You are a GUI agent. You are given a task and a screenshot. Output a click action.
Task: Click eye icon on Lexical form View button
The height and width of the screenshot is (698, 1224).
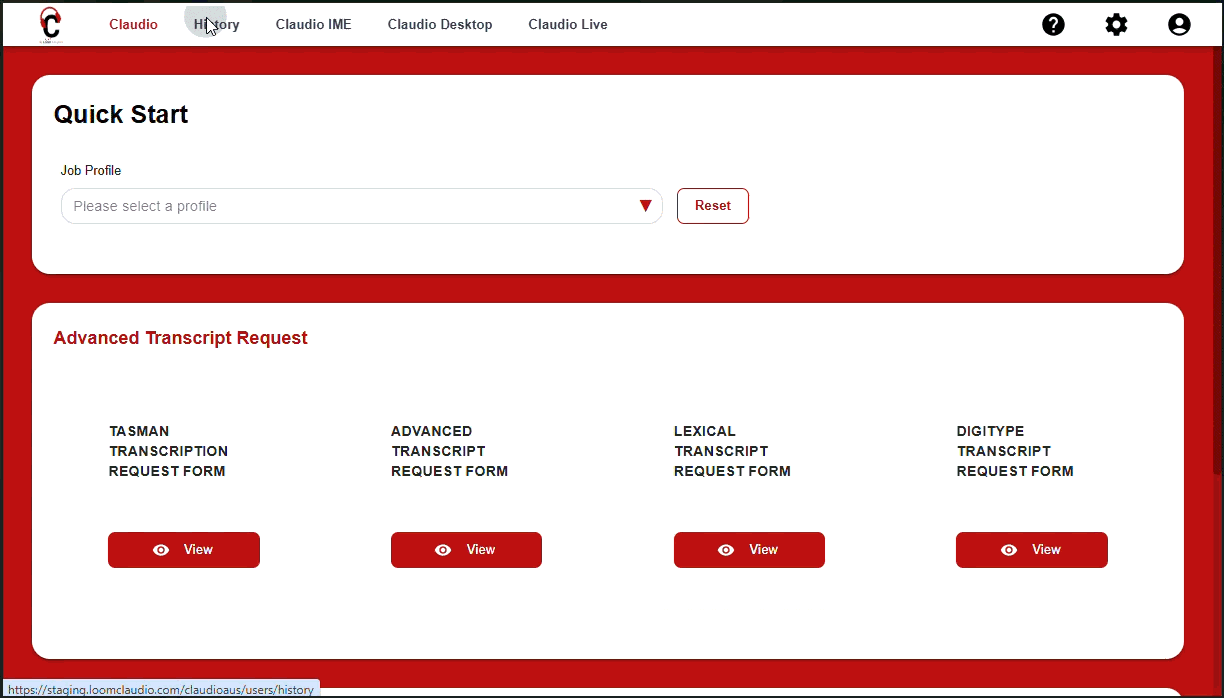tap(727, 550)
